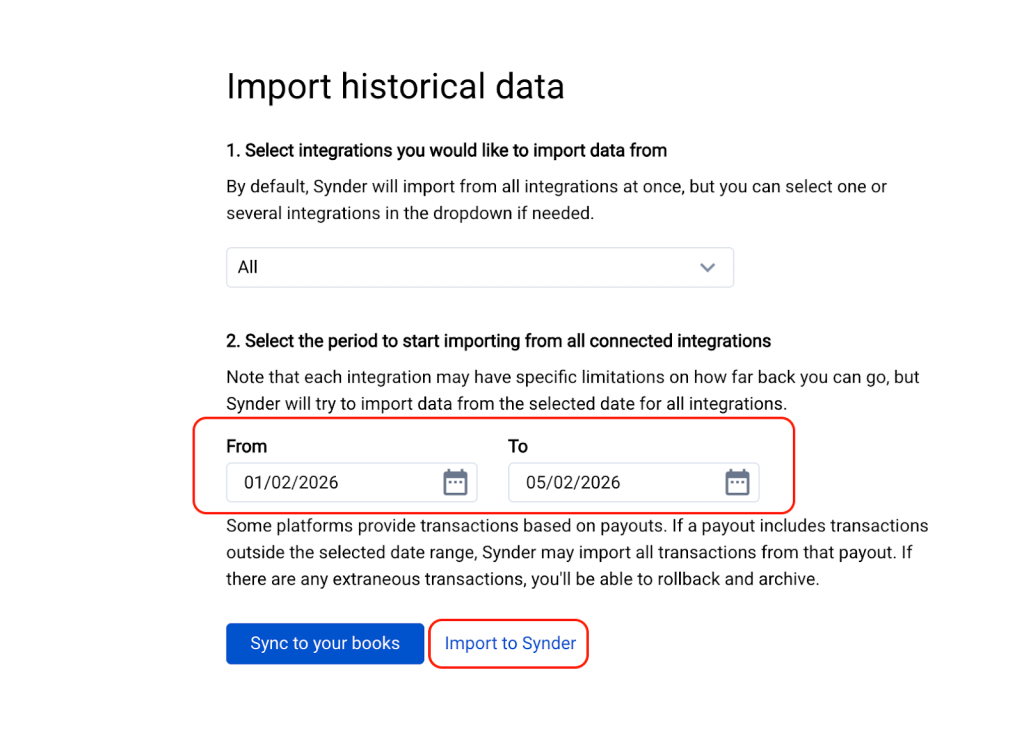Click the 'From' field label
Viewport: 1024px width, 733px height.
coord(247,446)
